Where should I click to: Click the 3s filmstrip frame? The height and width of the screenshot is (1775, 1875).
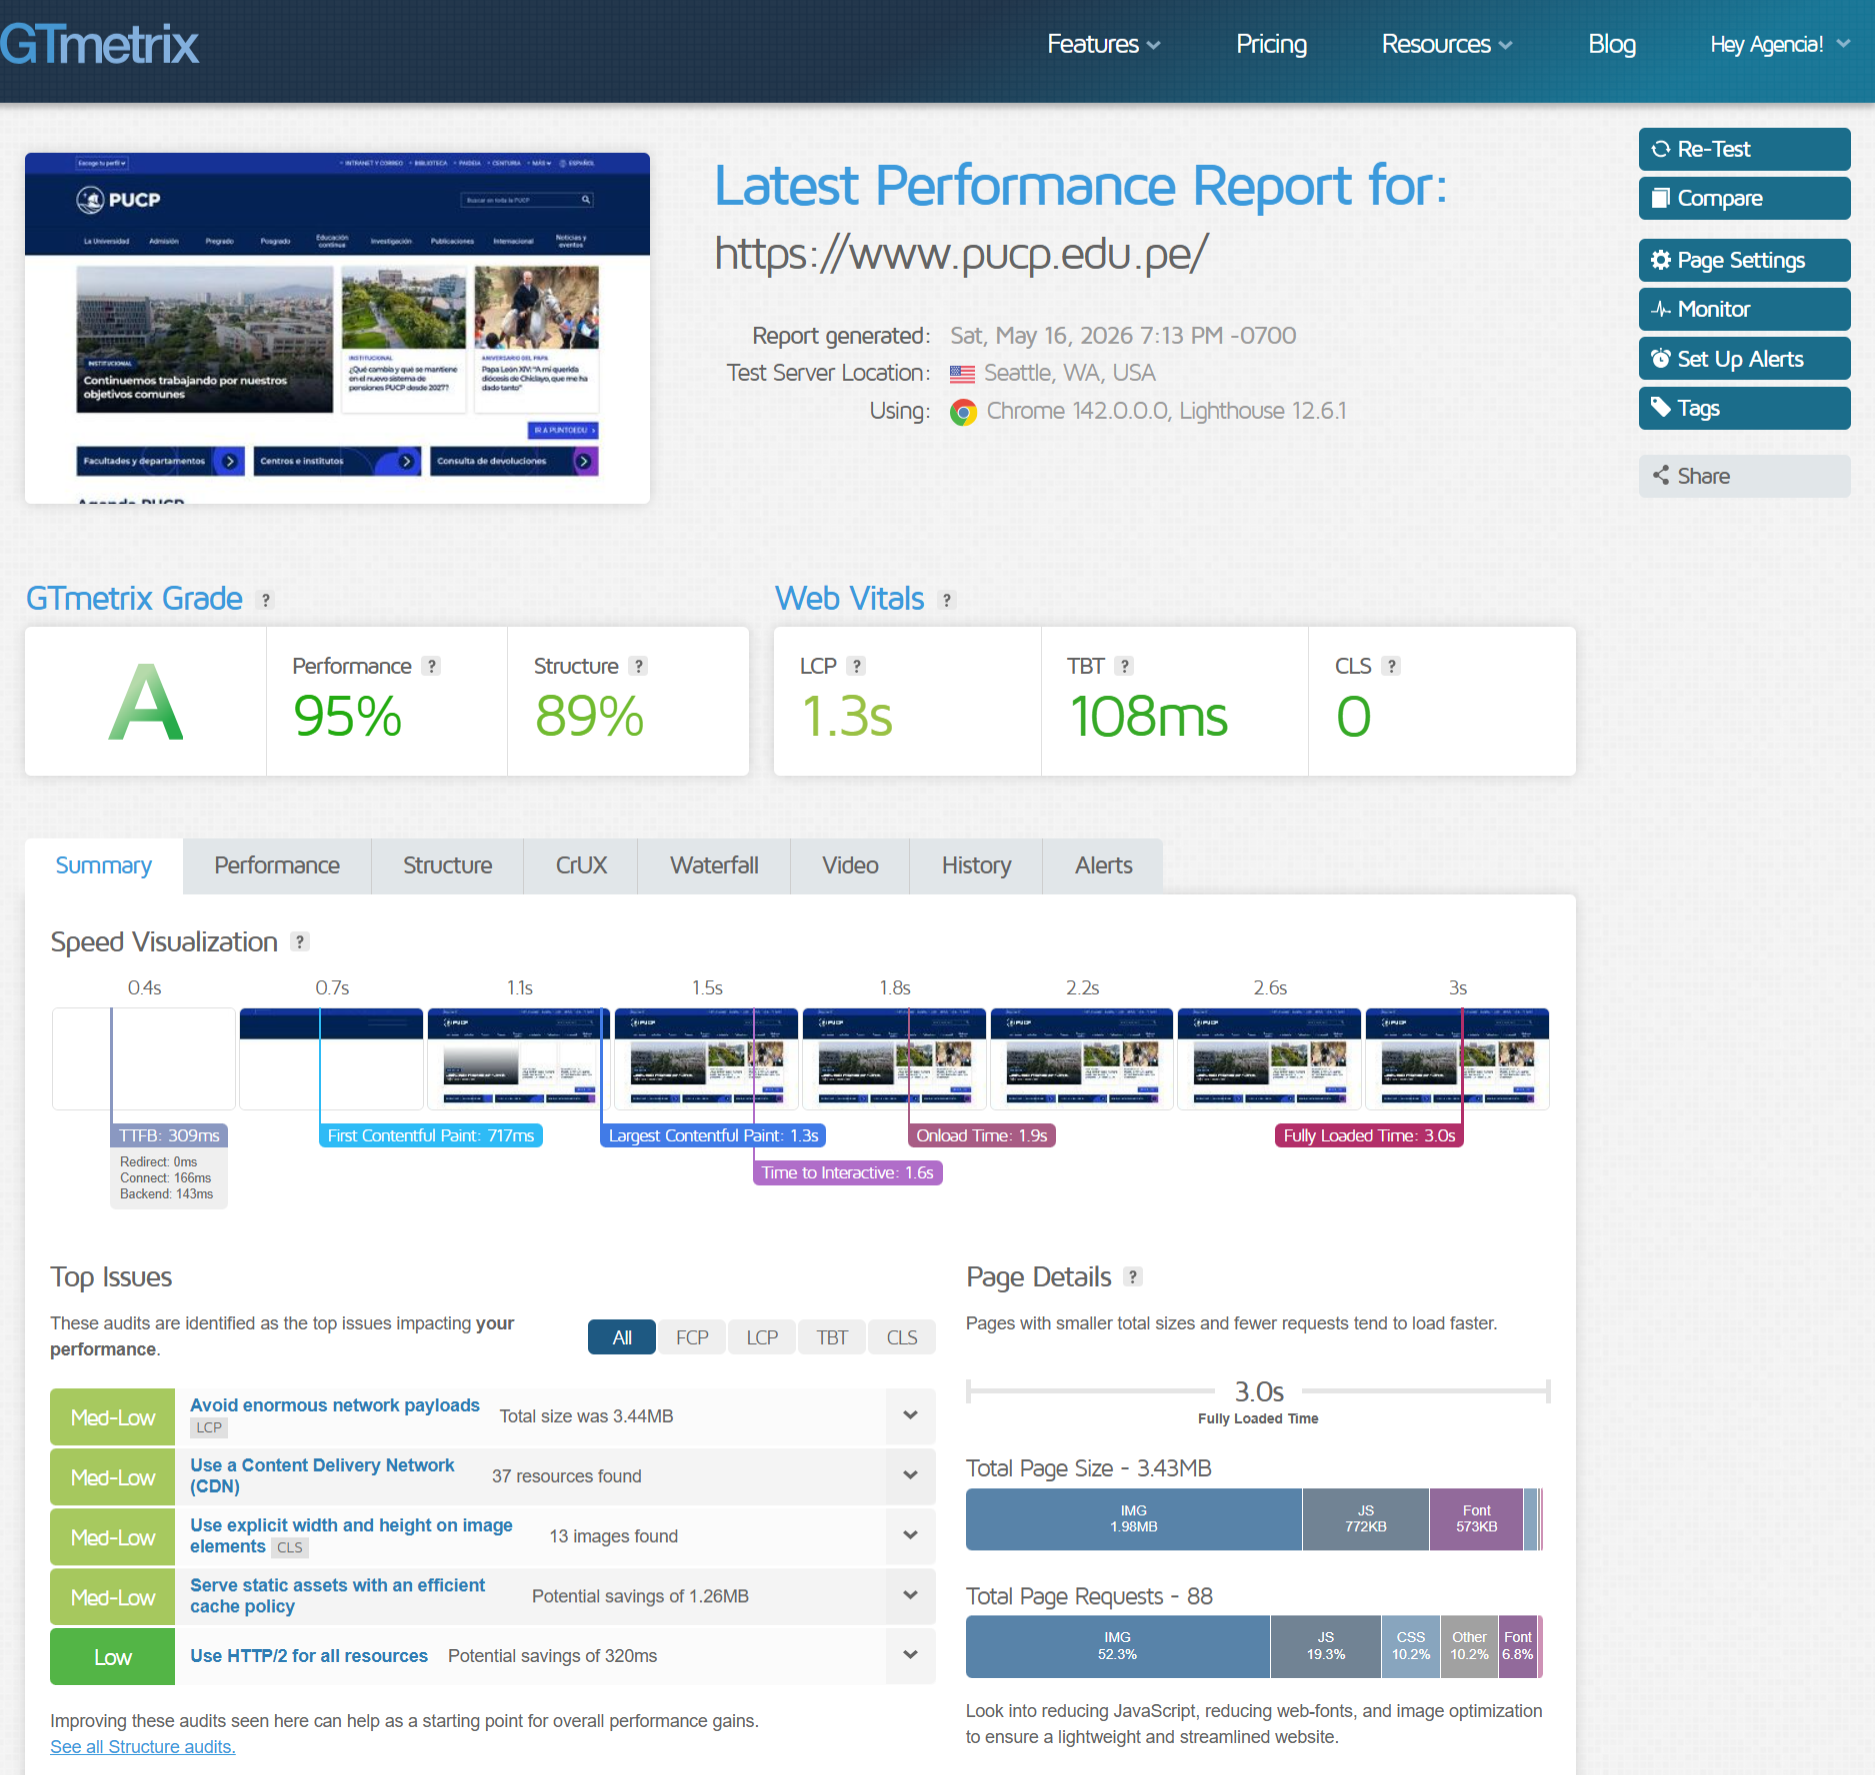pyautogui.click(x=1457, y=1059)
